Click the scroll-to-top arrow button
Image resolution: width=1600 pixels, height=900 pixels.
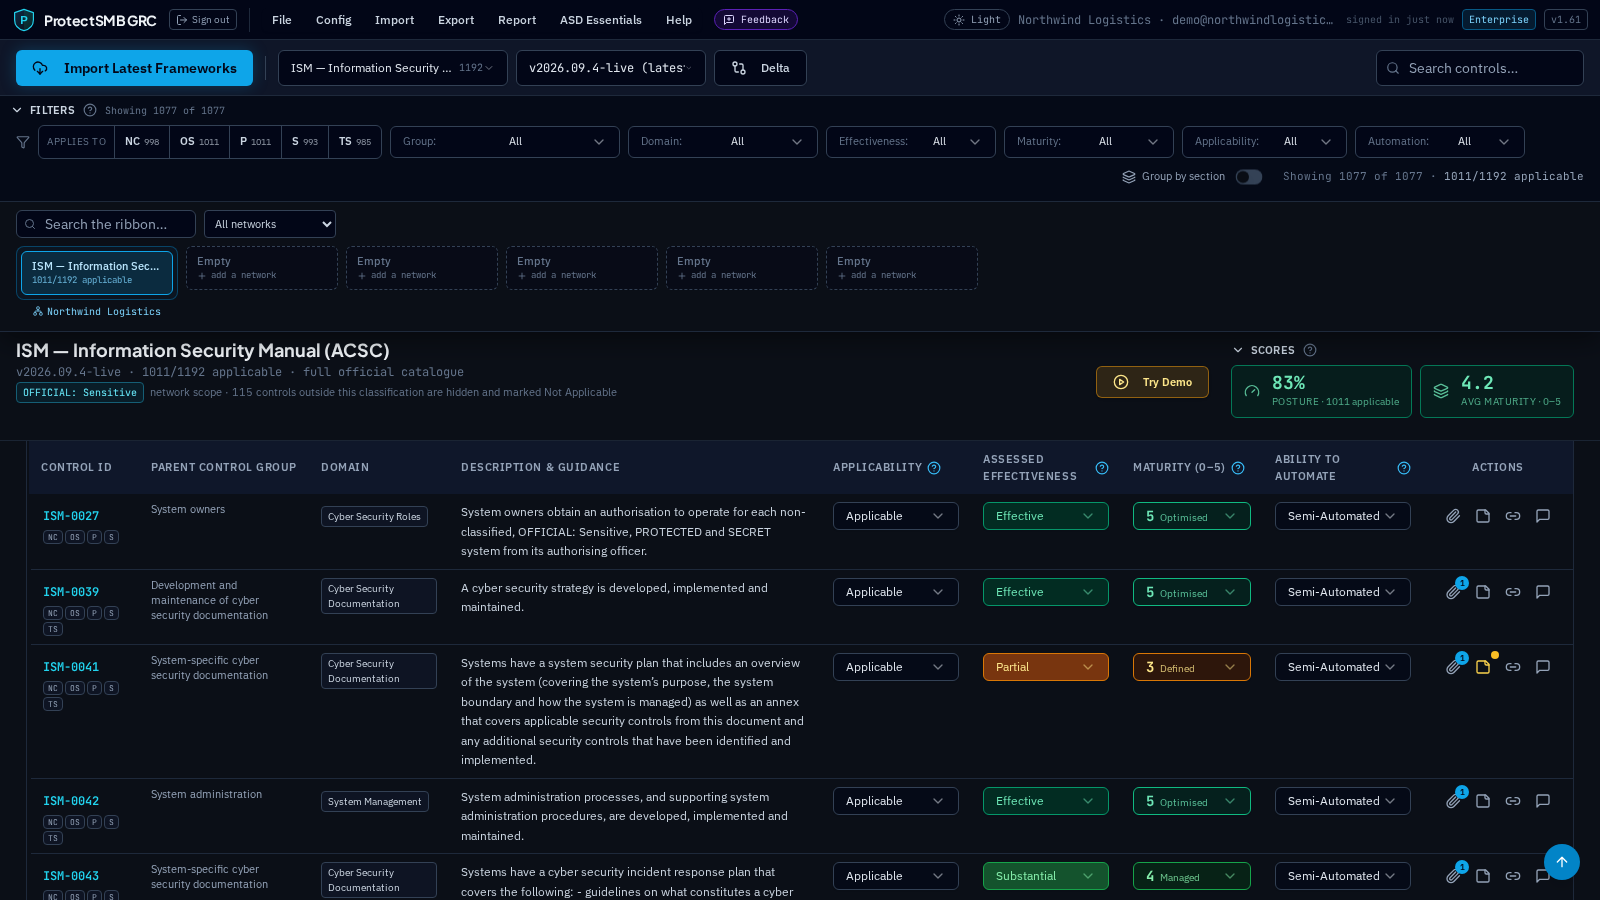[1562, 862]
